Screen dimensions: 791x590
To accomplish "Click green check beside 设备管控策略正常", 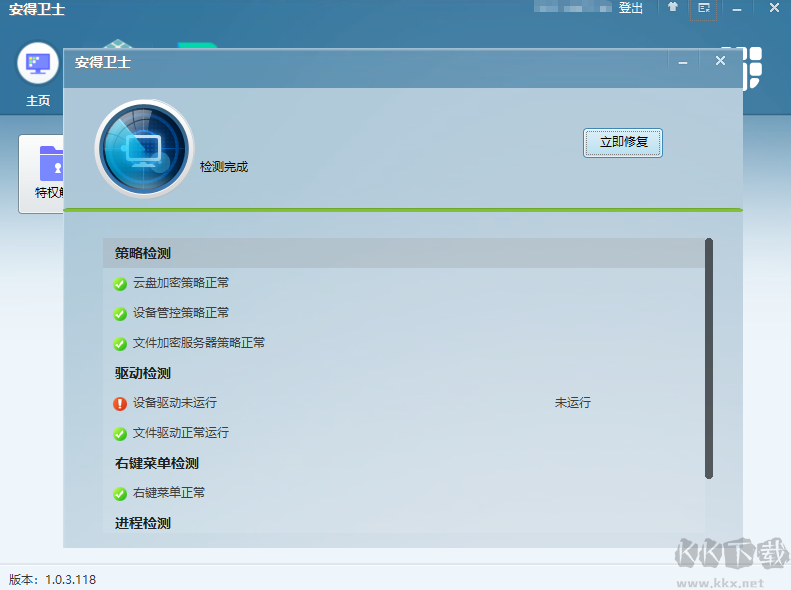I will (x=120, y=314).
